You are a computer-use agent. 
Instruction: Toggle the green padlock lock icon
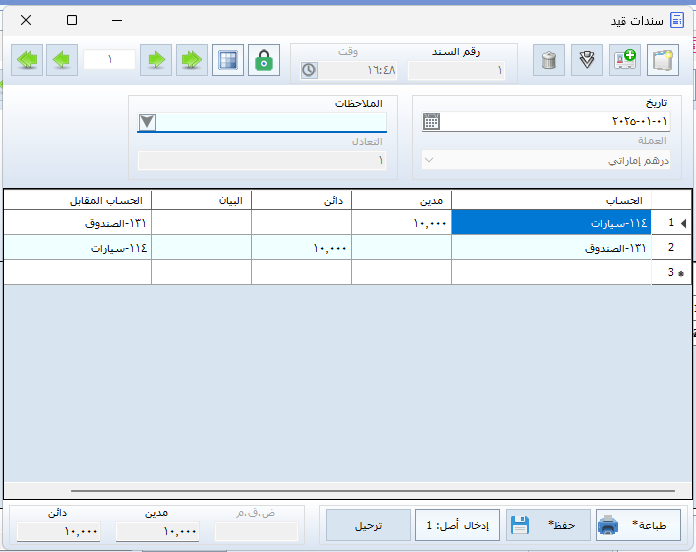[x=264, y=60]
